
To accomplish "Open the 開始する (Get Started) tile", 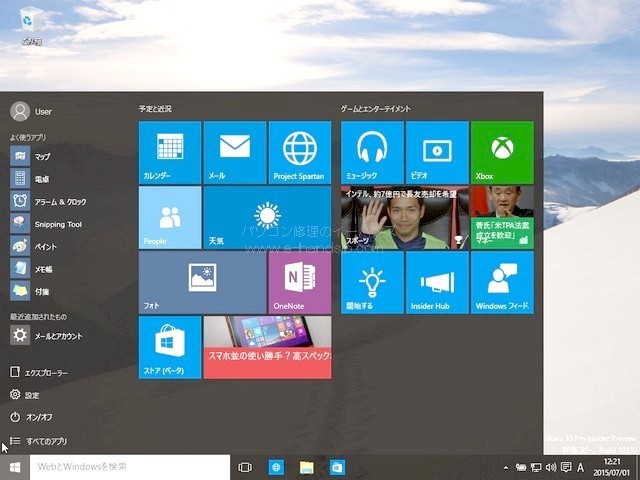I will pyautogui.click(x=372, y=282).
